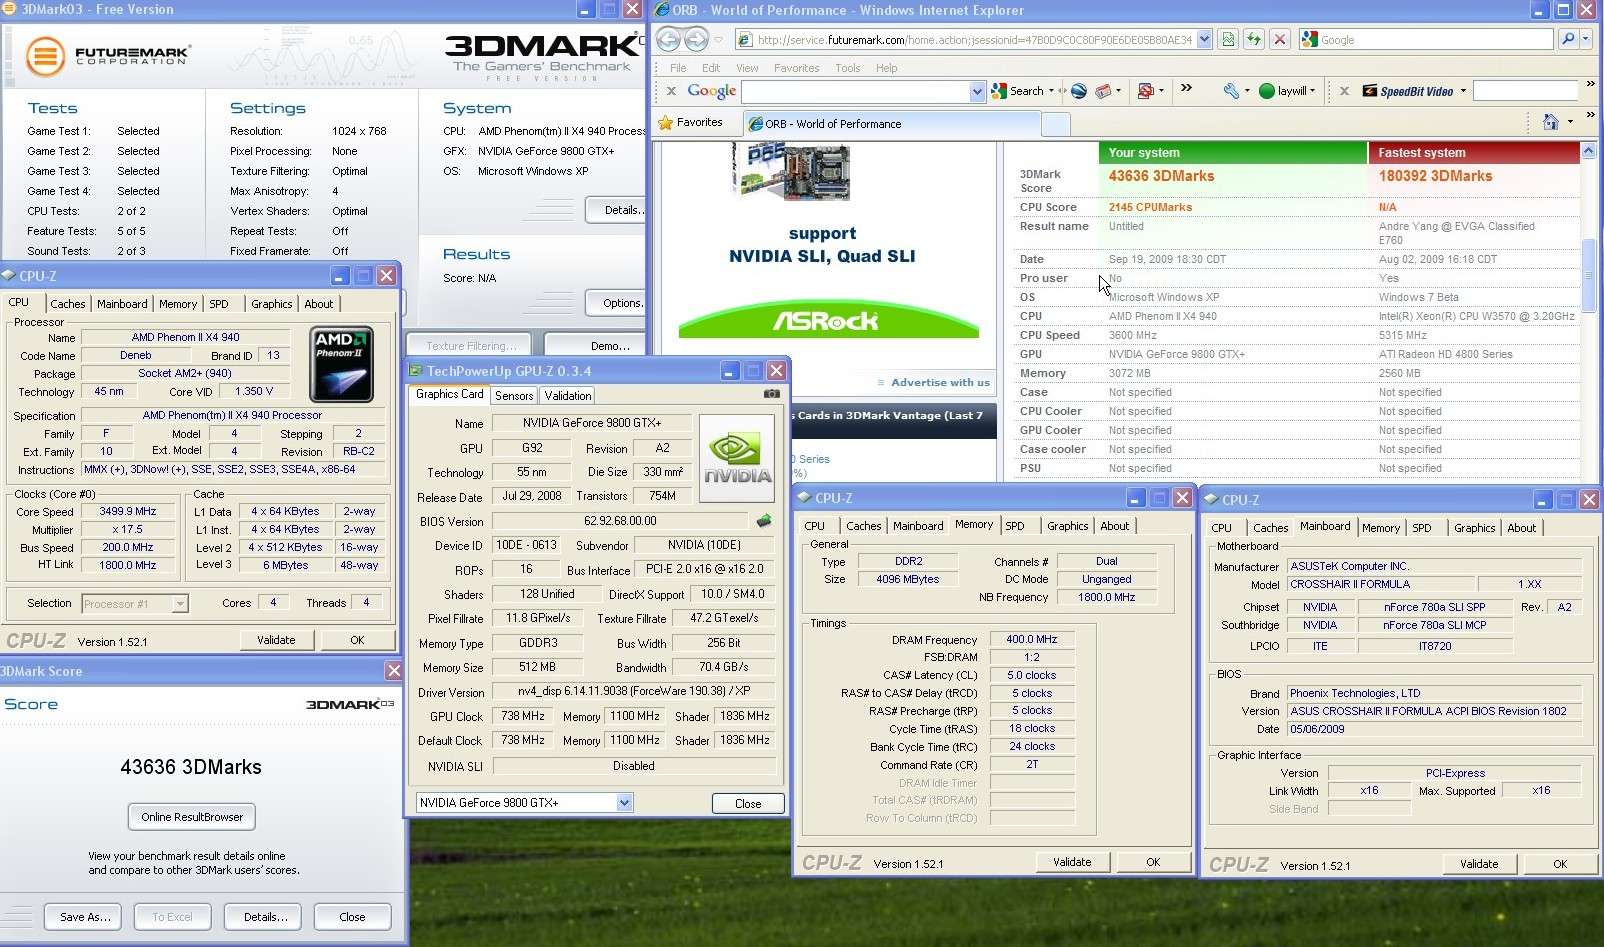Click the IE Google search box

point(1427,39)
